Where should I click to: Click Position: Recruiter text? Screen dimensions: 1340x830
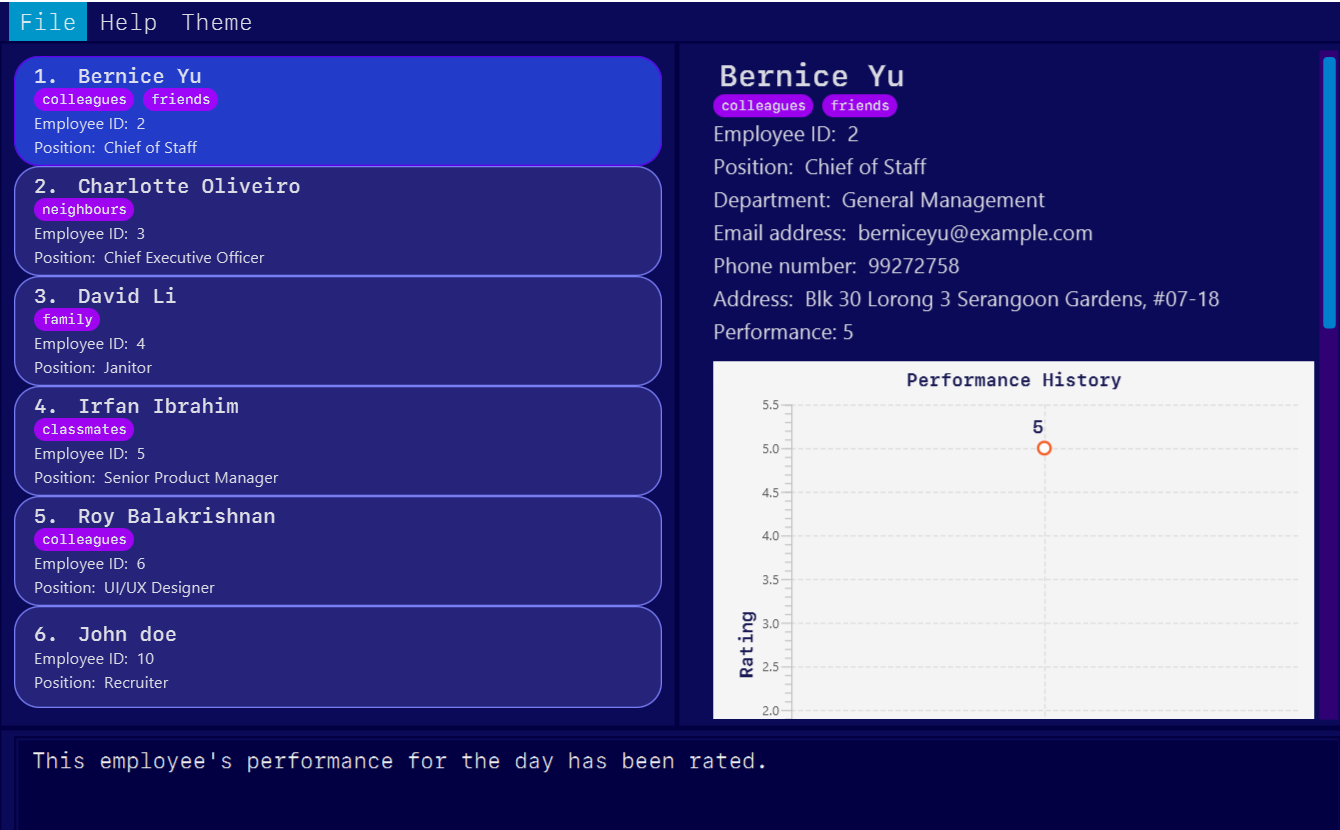[101, 683]
